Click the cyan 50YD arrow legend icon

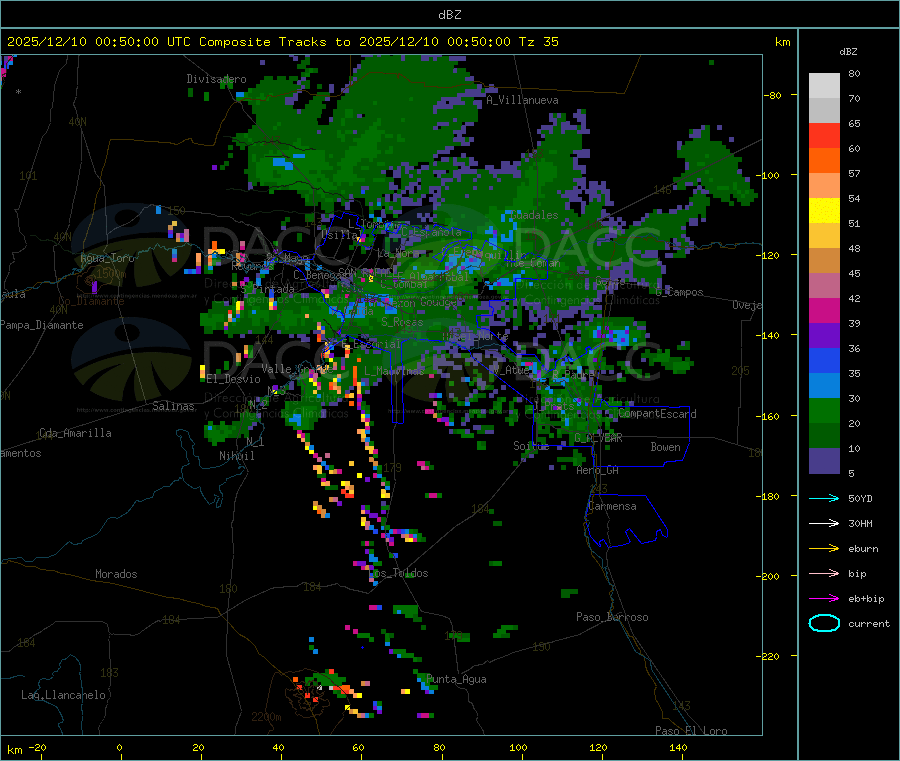[x=824, y=498]
